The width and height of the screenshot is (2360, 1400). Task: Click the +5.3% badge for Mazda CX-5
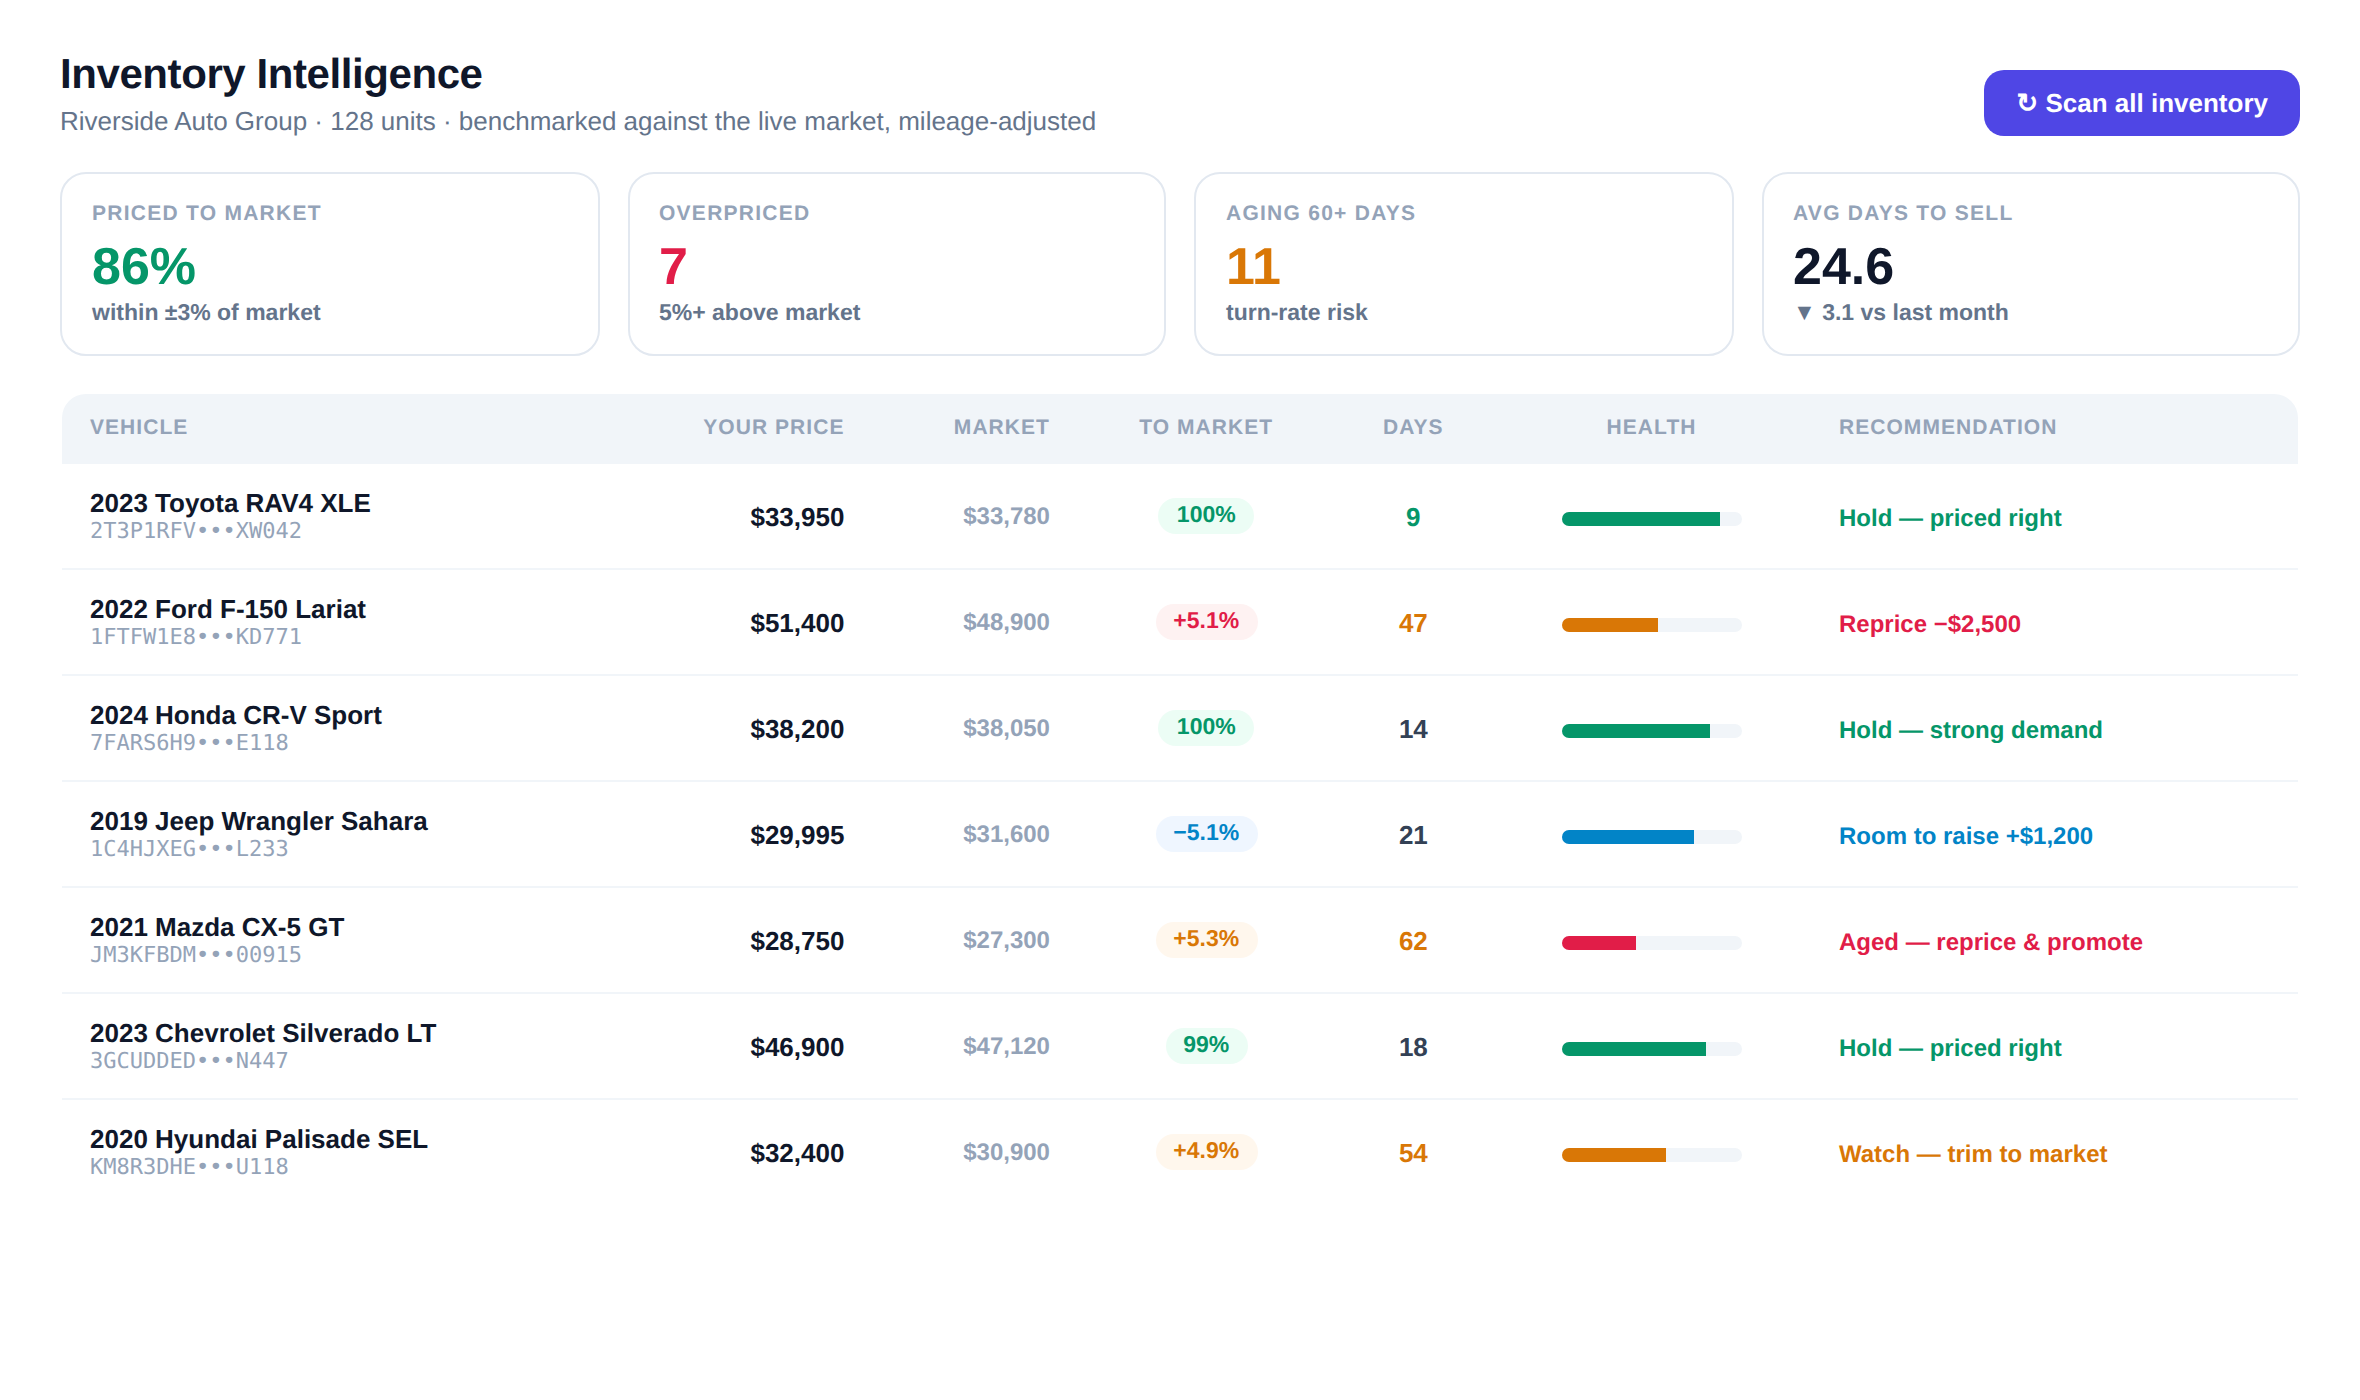click(1206, 939)
